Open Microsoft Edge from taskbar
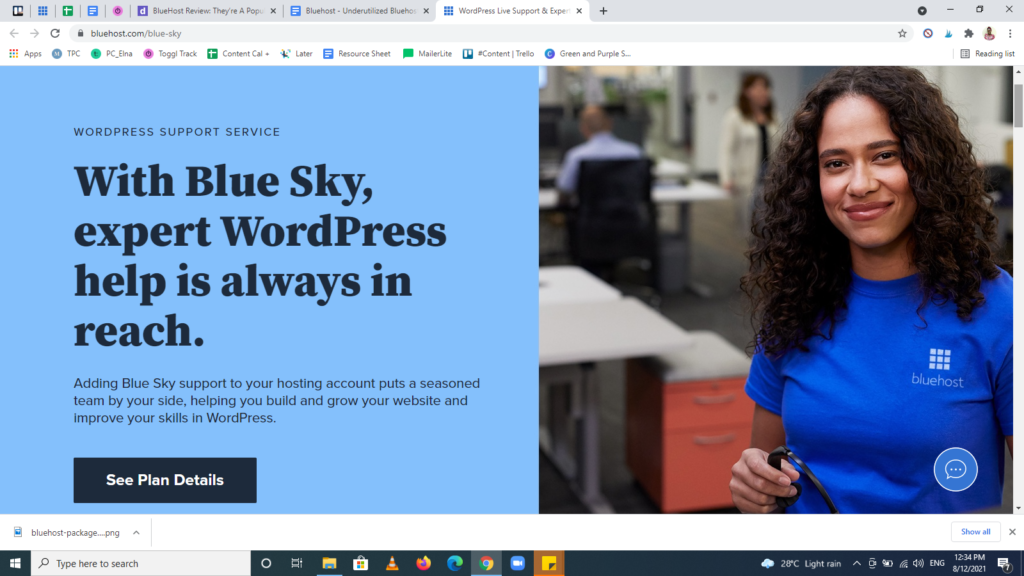This screenshot has height=576, width=1024. (x=455, y=563)
